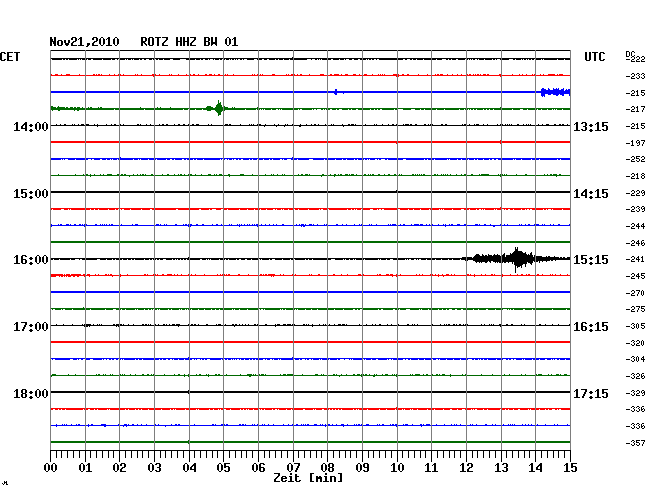Select the '18:00' CET time label
Image resolution: width=650 pixels, height=494 pixels.
tap(31, 393)
